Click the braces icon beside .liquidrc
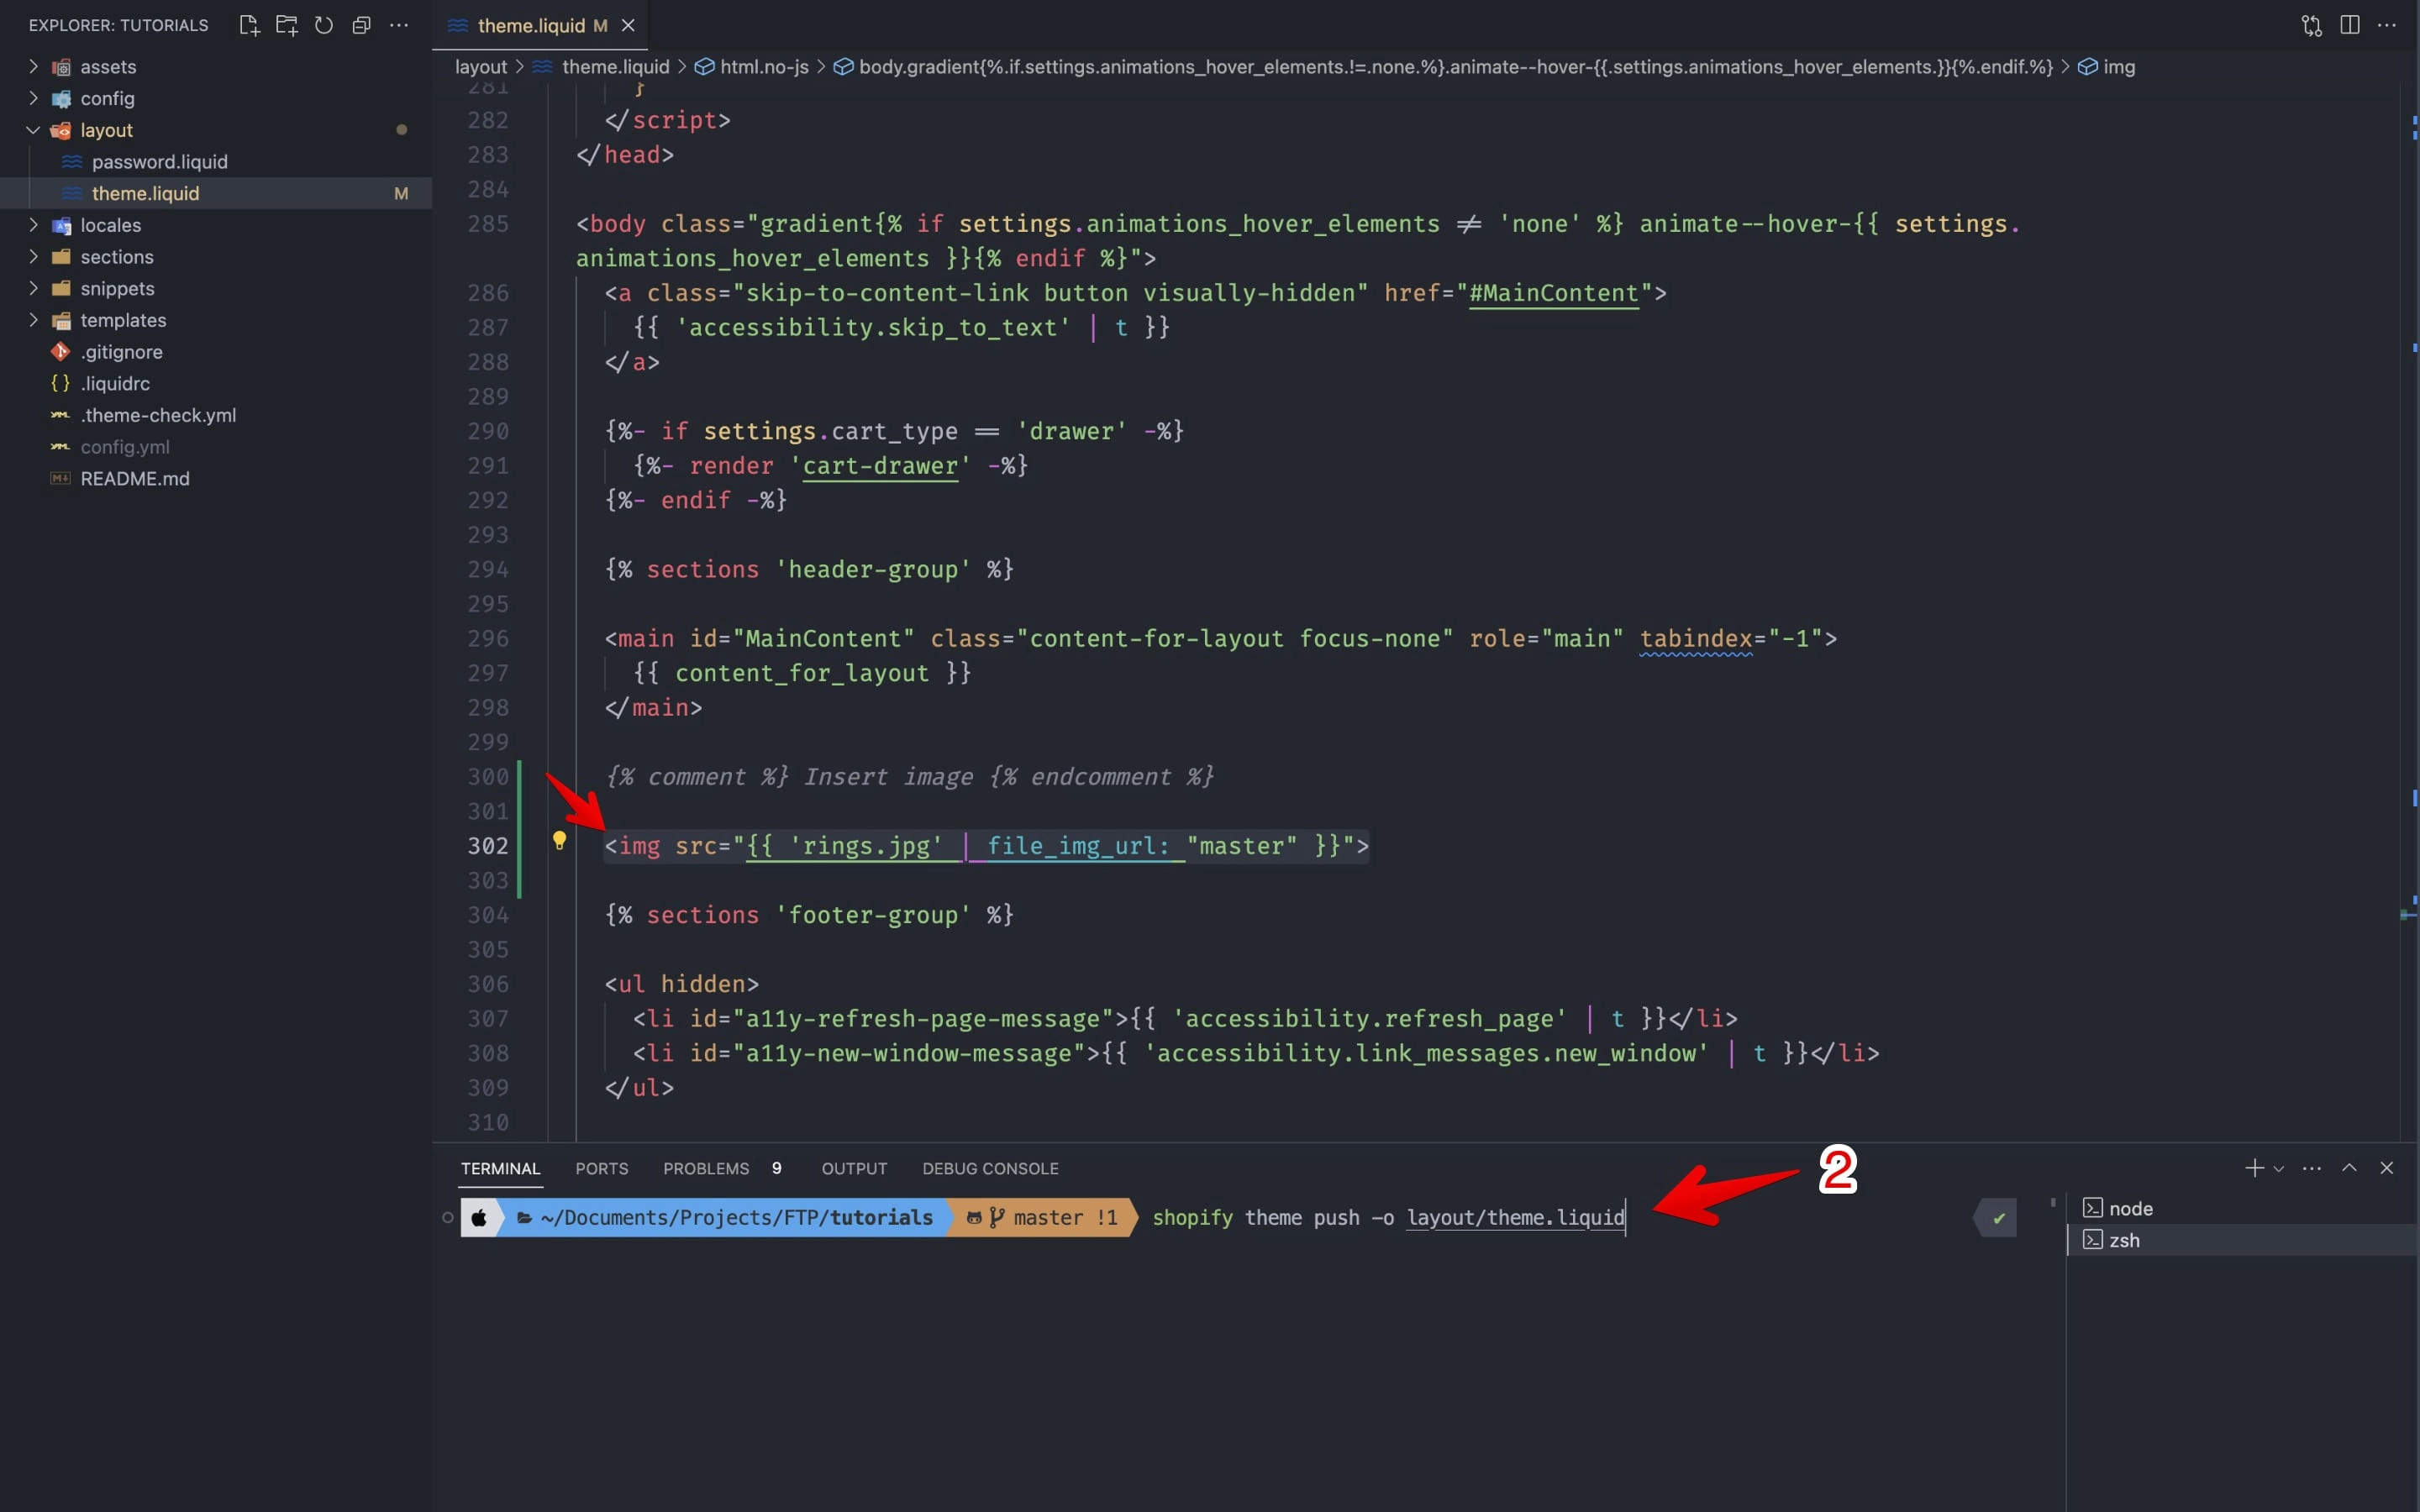2420x1512 pixels. click(x=61, y=383)
